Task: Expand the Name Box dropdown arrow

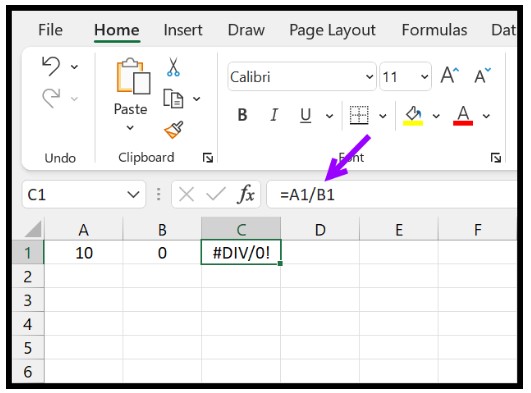Action: tap(133, 194)
